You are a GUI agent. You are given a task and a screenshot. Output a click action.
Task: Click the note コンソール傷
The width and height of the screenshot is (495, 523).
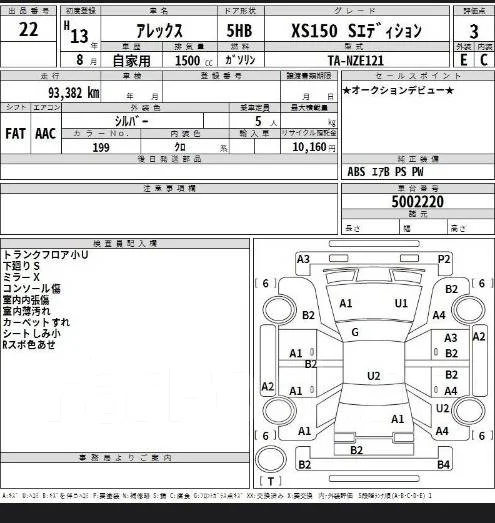point(32,289)
